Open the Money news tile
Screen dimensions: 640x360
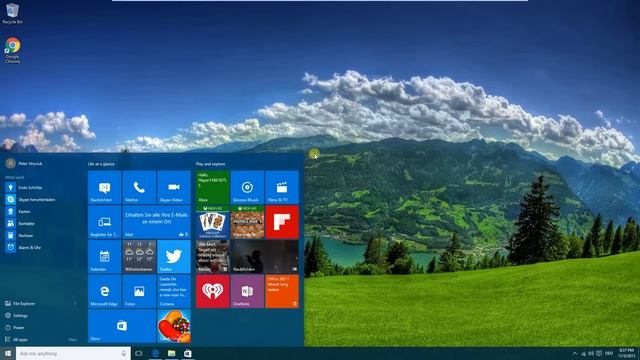212,256
